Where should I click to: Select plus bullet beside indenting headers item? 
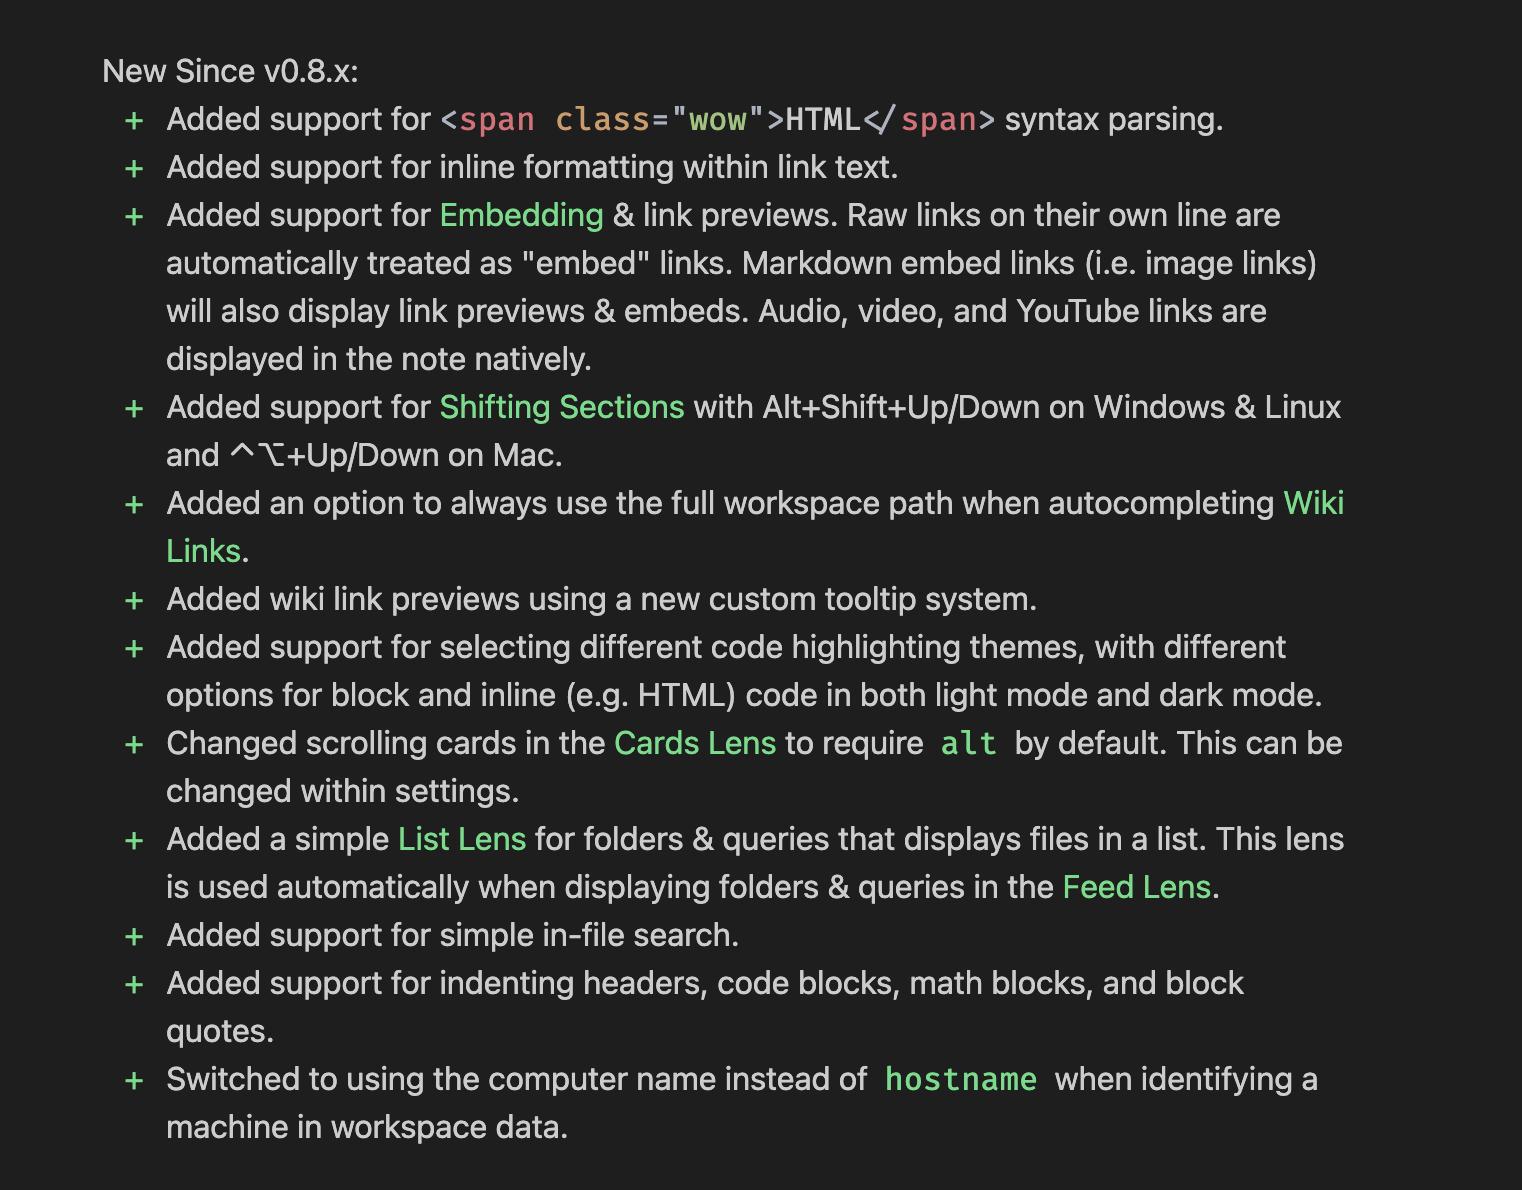click(134, 985)
